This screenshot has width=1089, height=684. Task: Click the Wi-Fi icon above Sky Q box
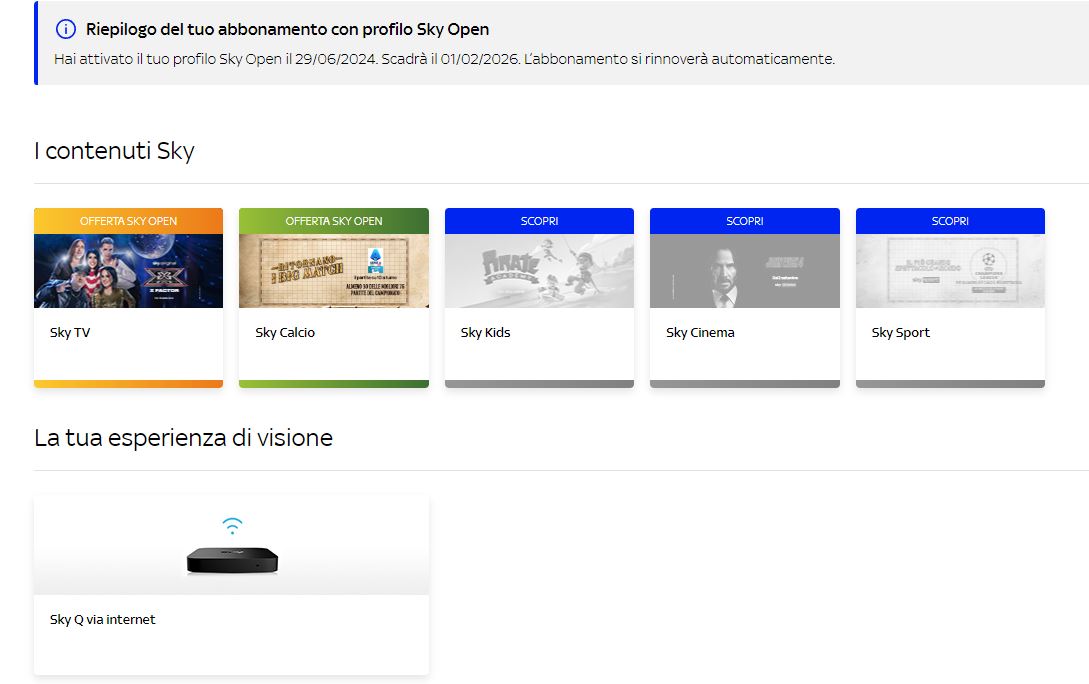click(232, 526)
